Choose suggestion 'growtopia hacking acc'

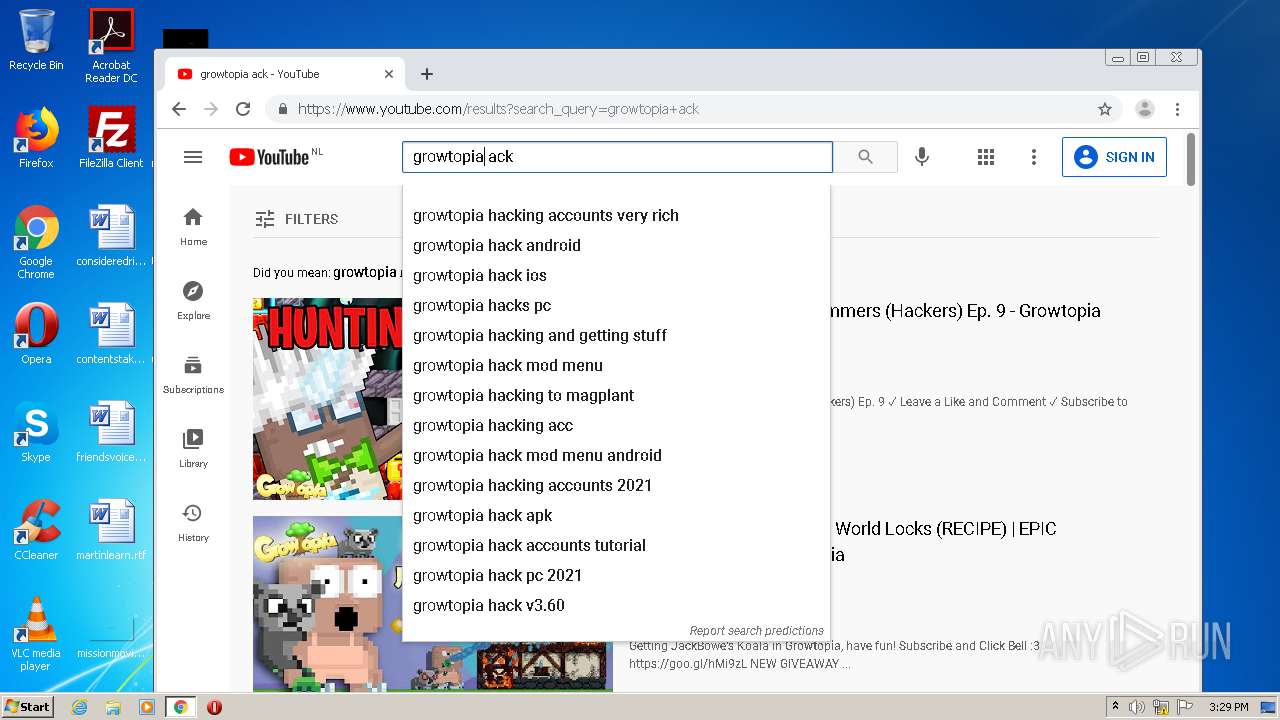pos(616,425)
